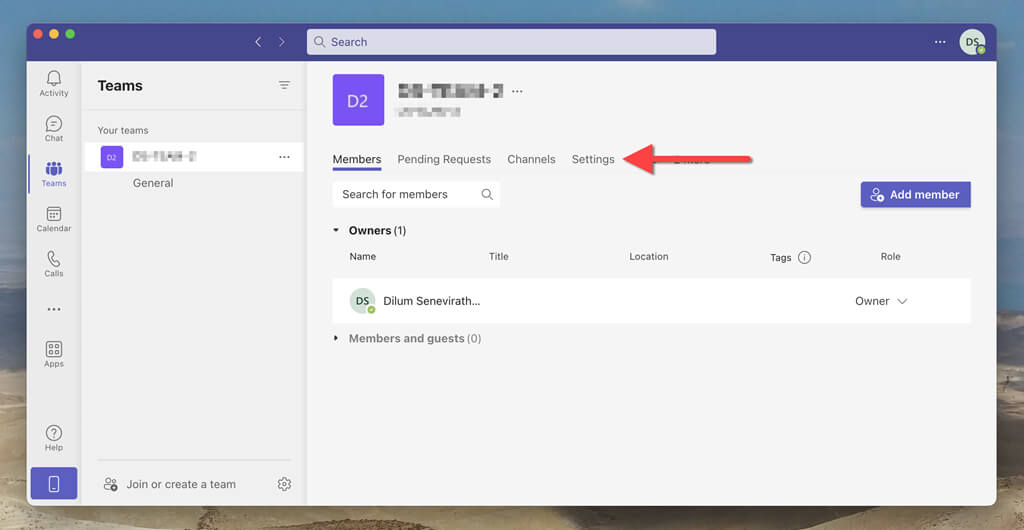Screen dimensions: 1024x530
Task: Switch to the Pending Requests tab
Action: click(444, 159)
